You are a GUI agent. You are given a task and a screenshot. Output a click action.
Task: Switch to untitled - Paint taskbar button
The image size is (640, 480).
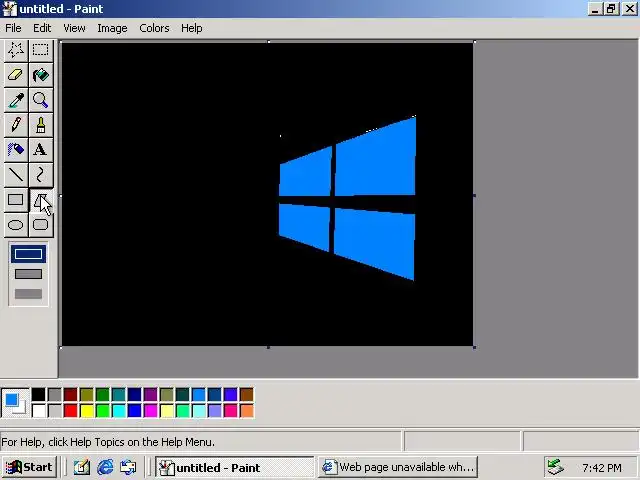pos(234,467)
